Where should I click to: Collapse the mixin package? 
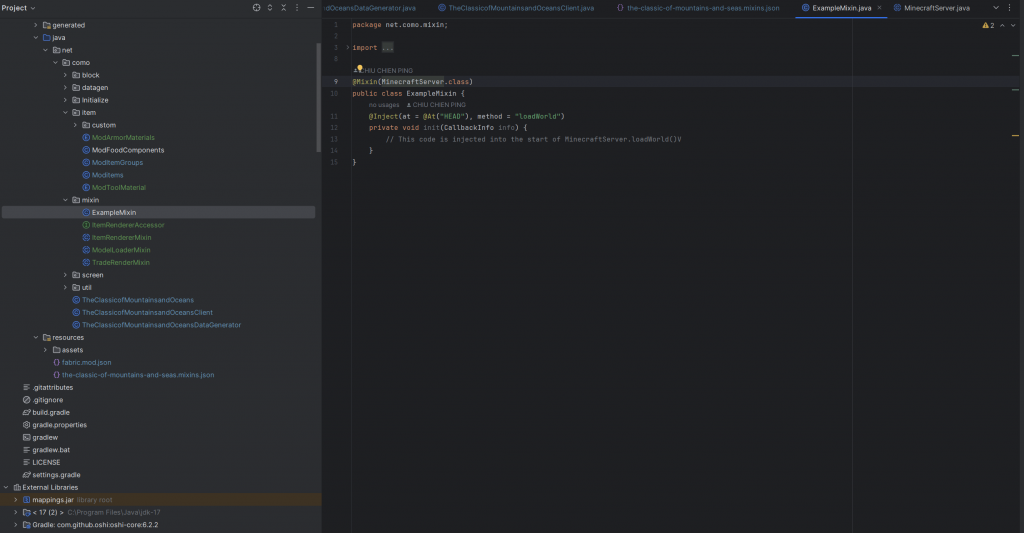[65, 200]
